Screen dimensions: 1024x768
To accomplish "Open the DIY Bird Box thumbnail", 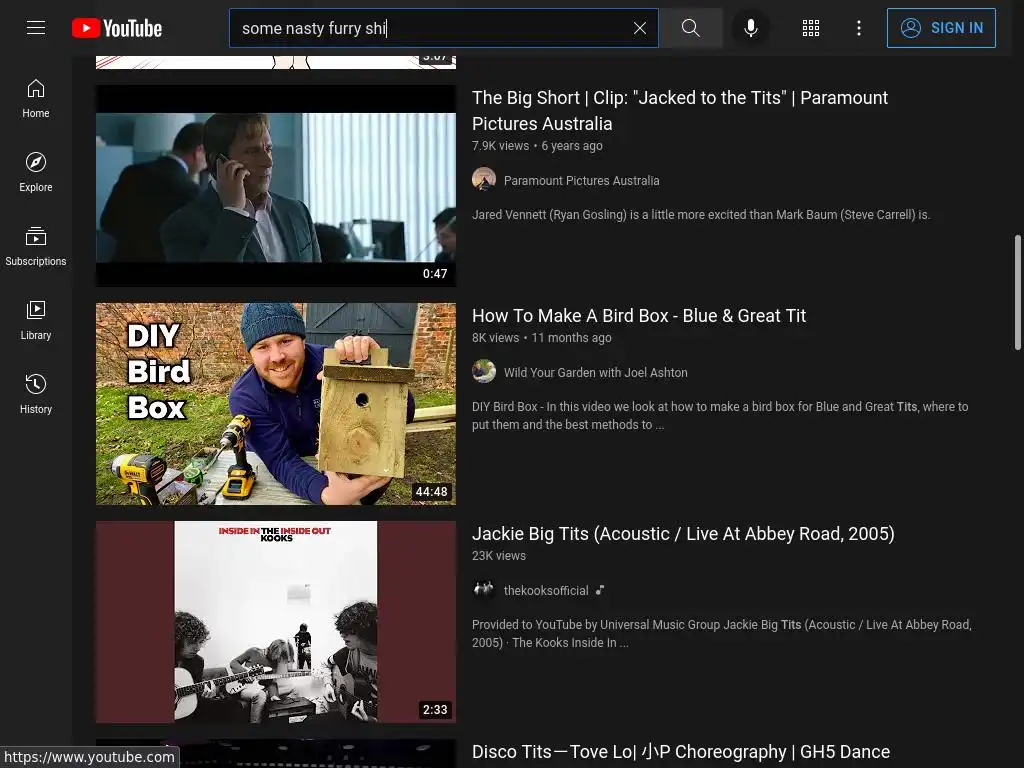I will click(276, 404).
